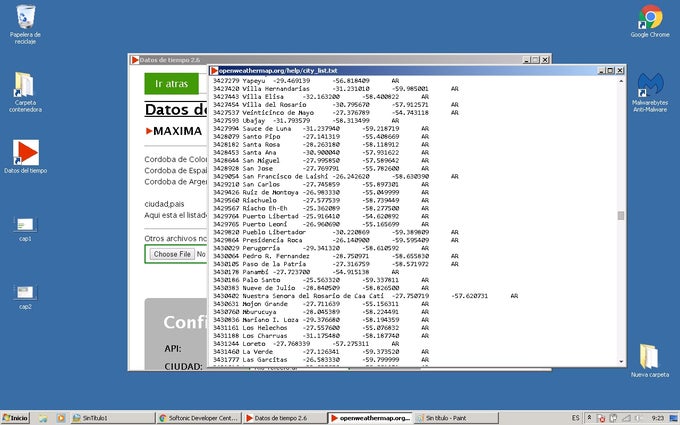Image resolution: width=680 pixels, height=425 pixels.
Task: Select the San Francisco de Laishi row
Action: (335, 177)
